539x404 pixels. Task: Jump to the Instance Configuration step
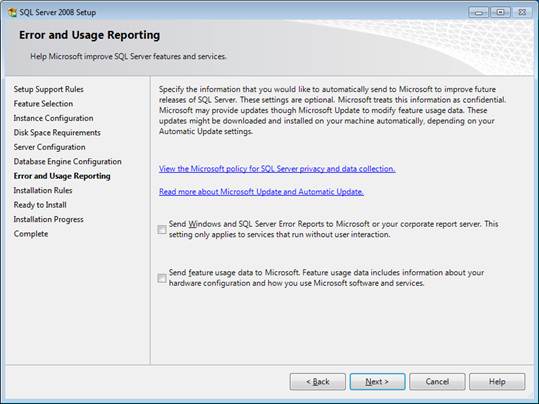pyautogui.click(x=53, y=118)
